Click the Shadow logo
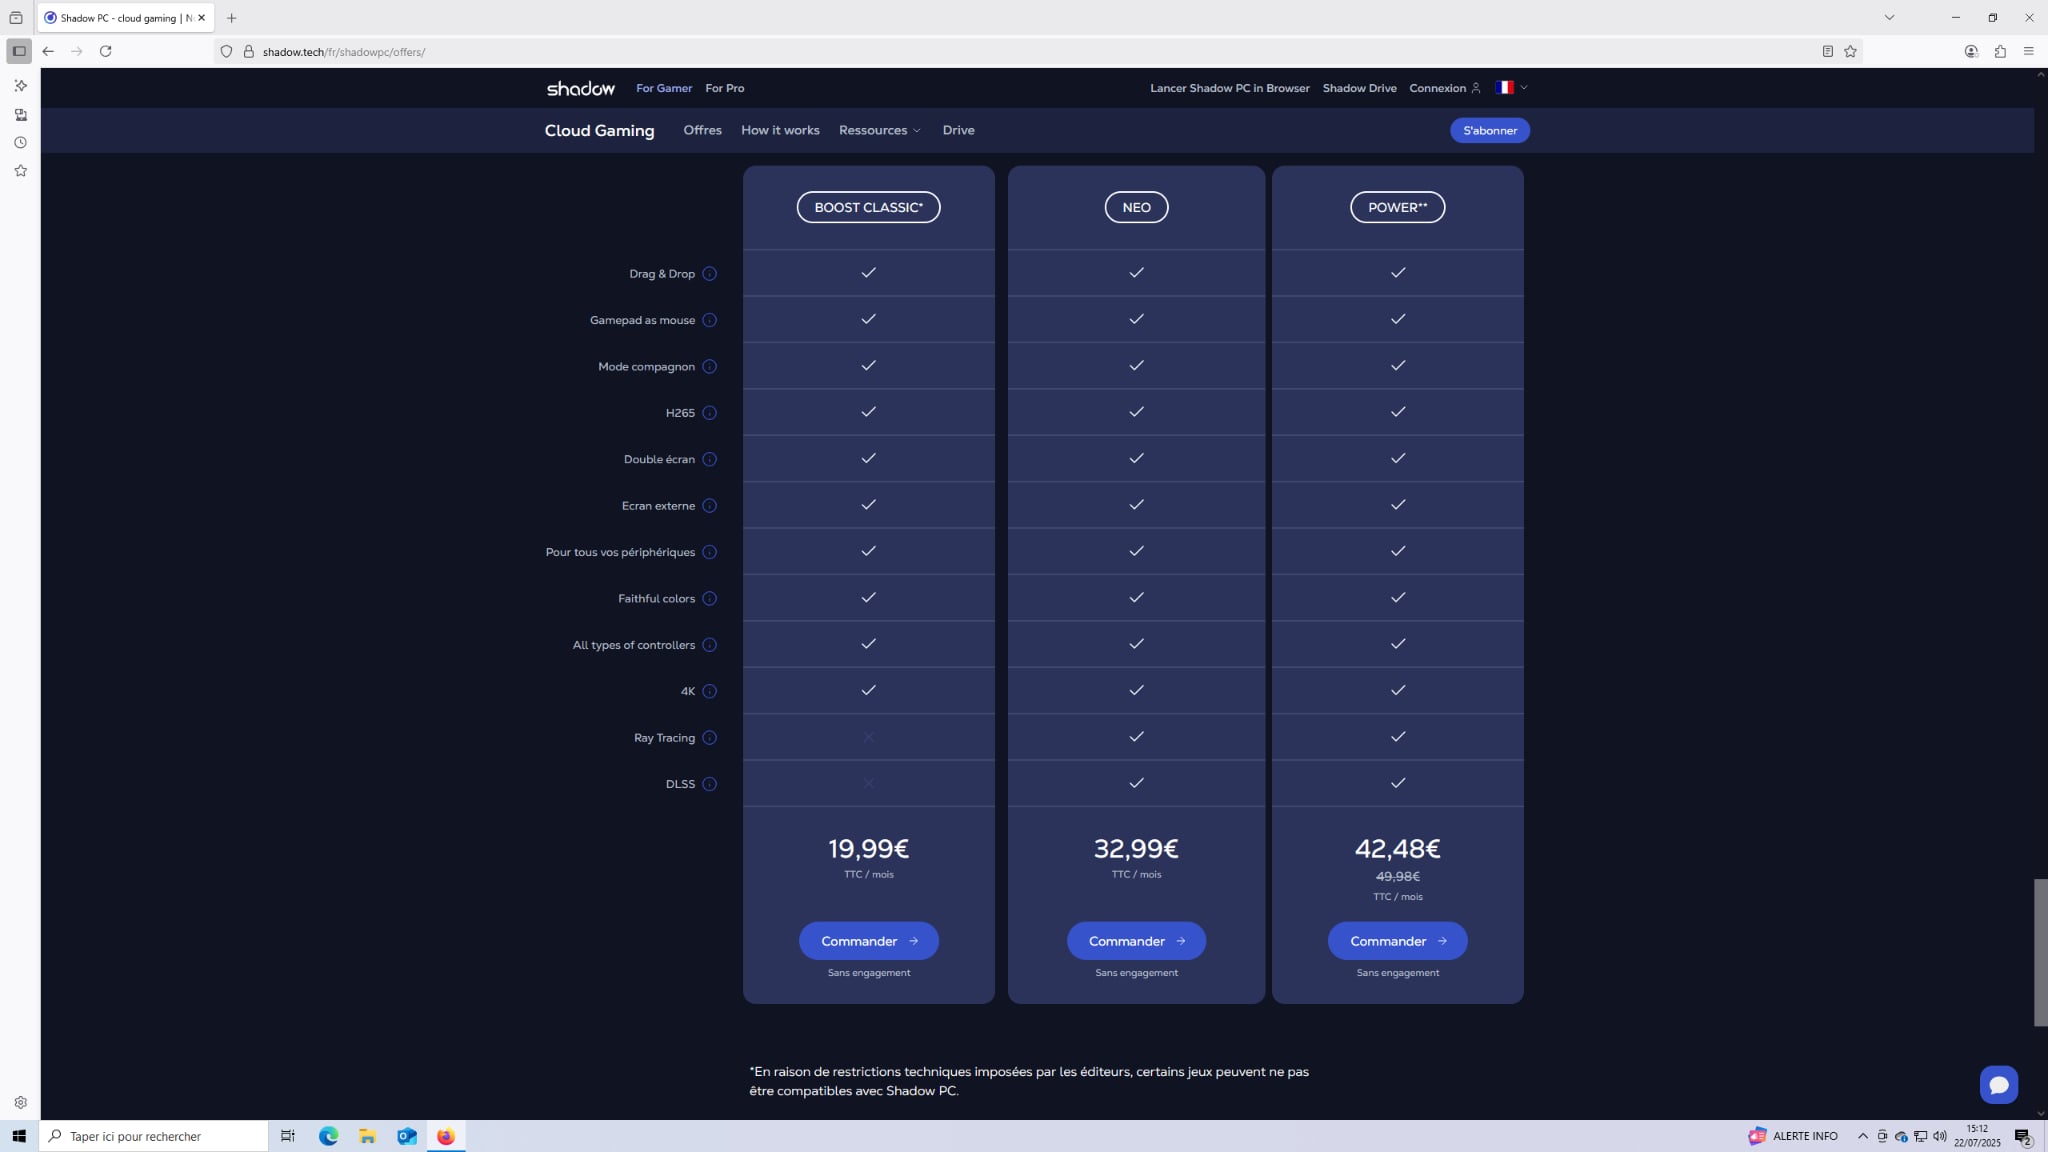 (x=580, y=88)
